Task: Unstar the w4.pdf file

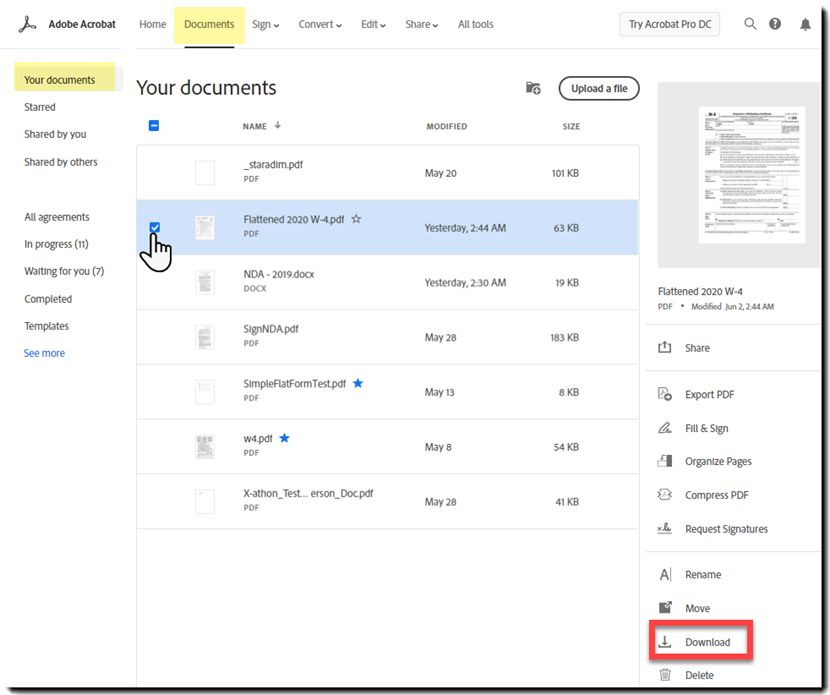Action: click(284, 438)
